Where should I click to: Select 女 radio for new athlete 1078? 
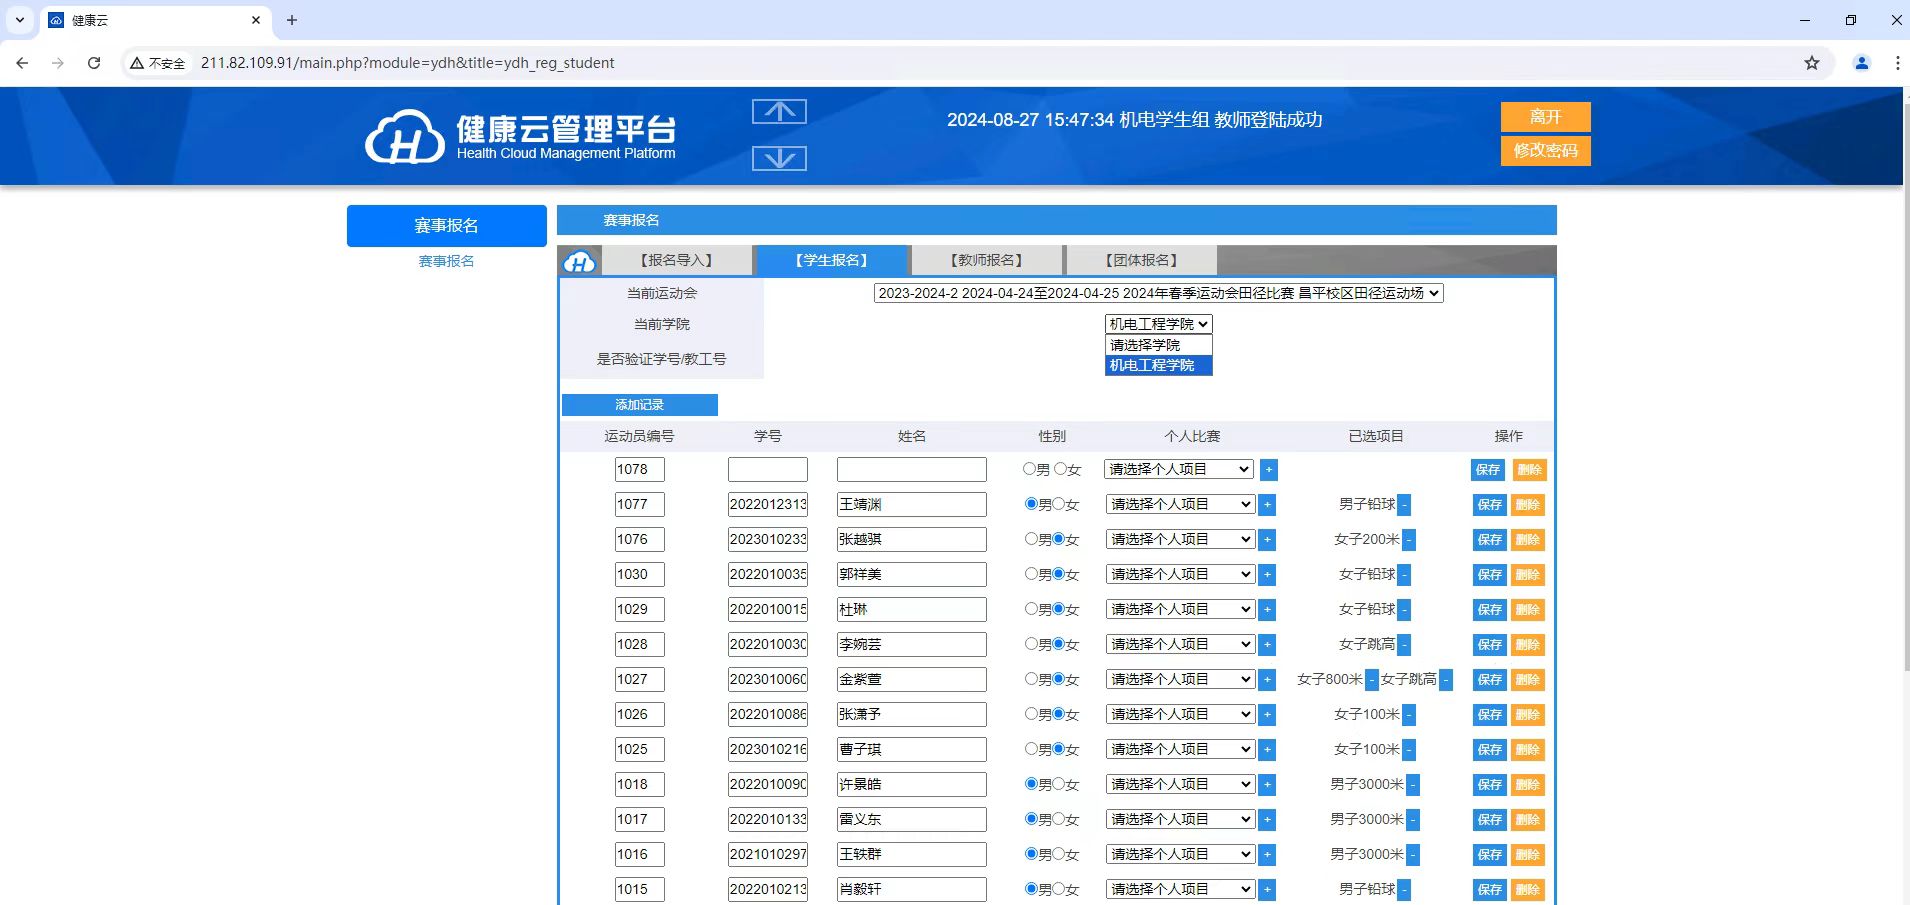(x=1060, y=469)
